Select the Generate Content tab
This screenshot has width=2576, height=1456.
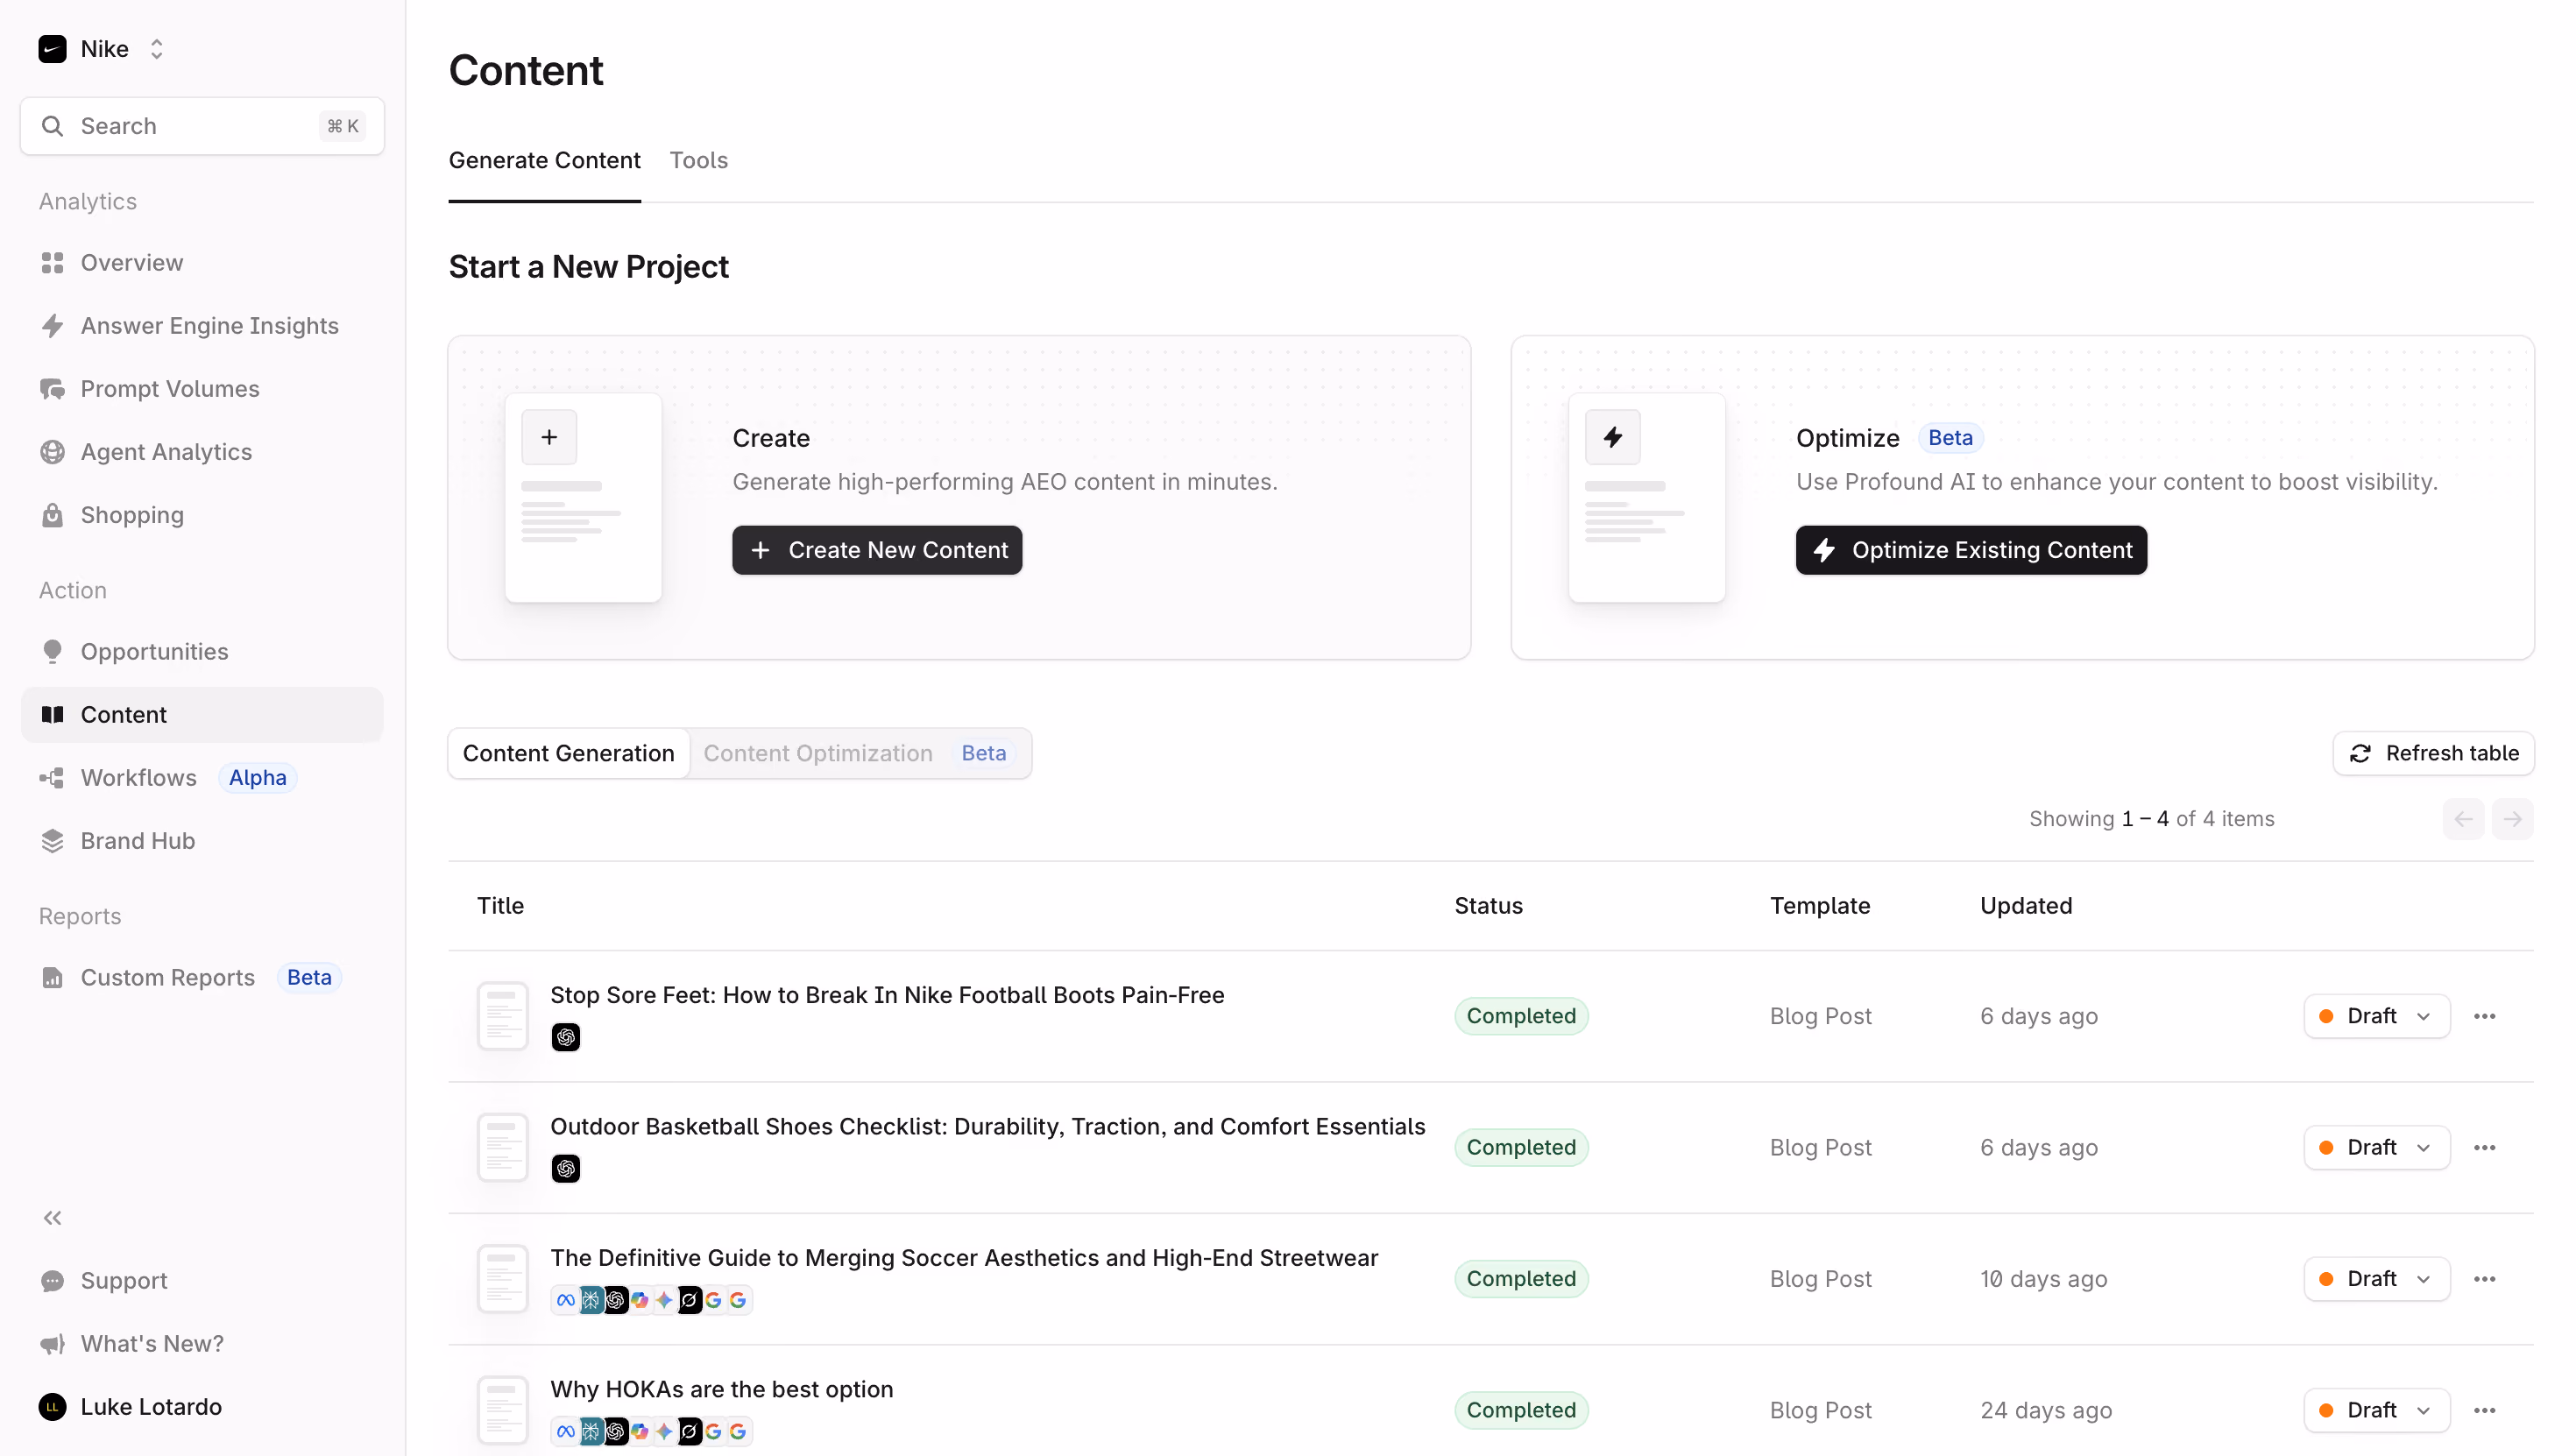point(544,160)
